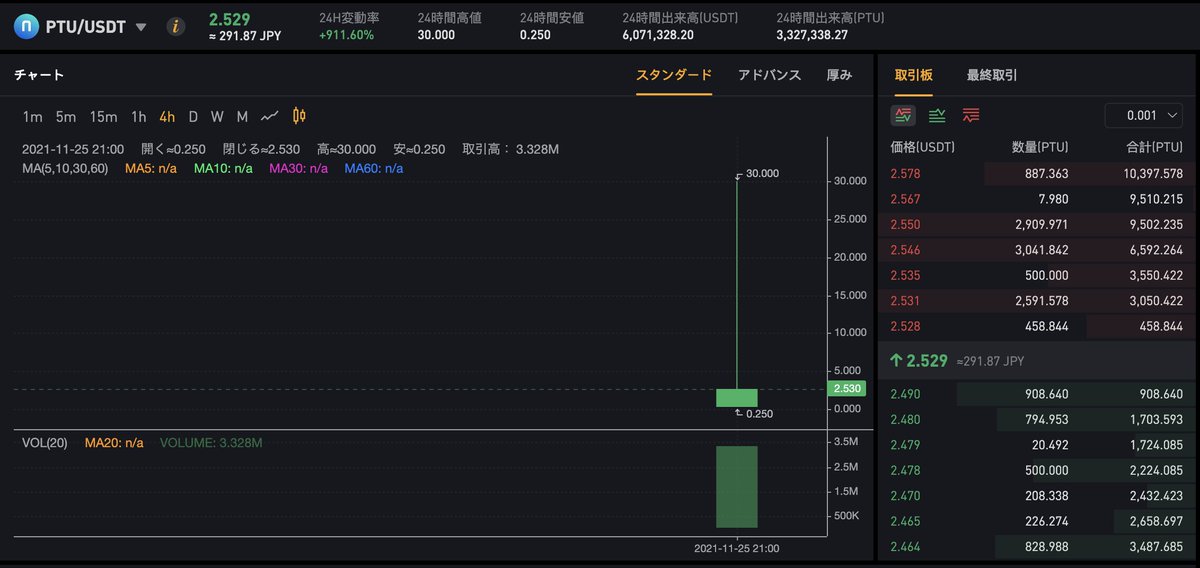The width and height of the screenshot is (1200, 568).
Task: Select the 1h chart interval
Action: click(x=139, y=116)
